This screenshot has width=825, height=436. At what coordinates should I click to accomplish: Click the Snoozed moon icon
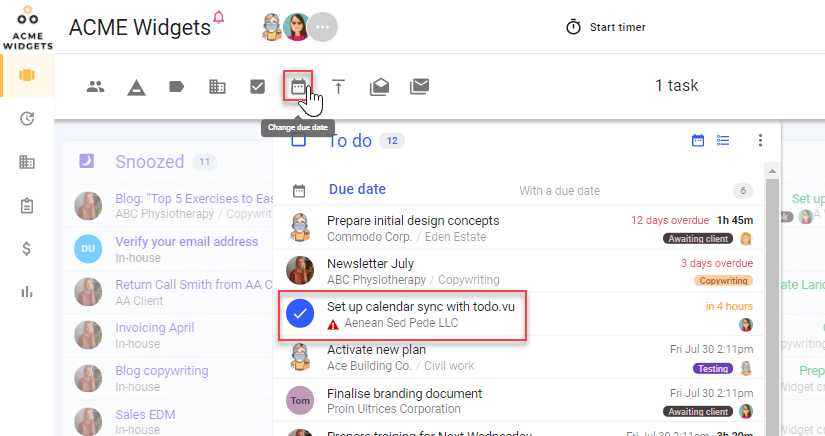[86, 161]
